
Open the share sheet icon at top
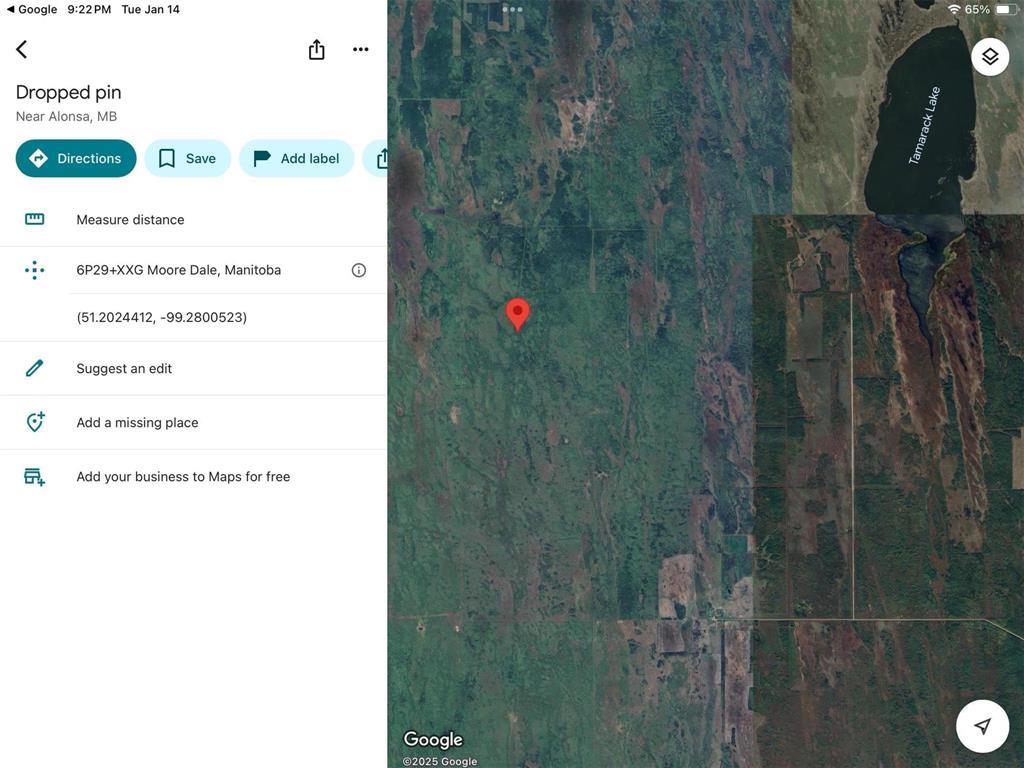(316, 49)
